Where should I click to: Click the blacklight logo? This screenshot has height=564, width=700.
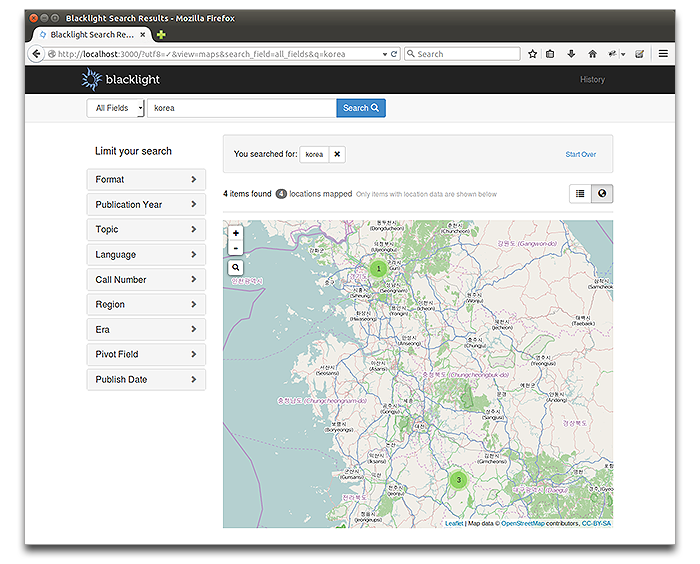pos(121,79)
